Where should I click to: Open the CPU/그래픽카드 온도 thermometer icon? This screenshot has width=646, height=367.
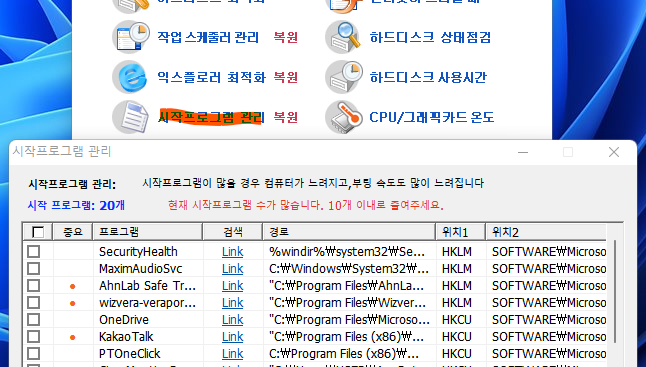tap(344, 117)
